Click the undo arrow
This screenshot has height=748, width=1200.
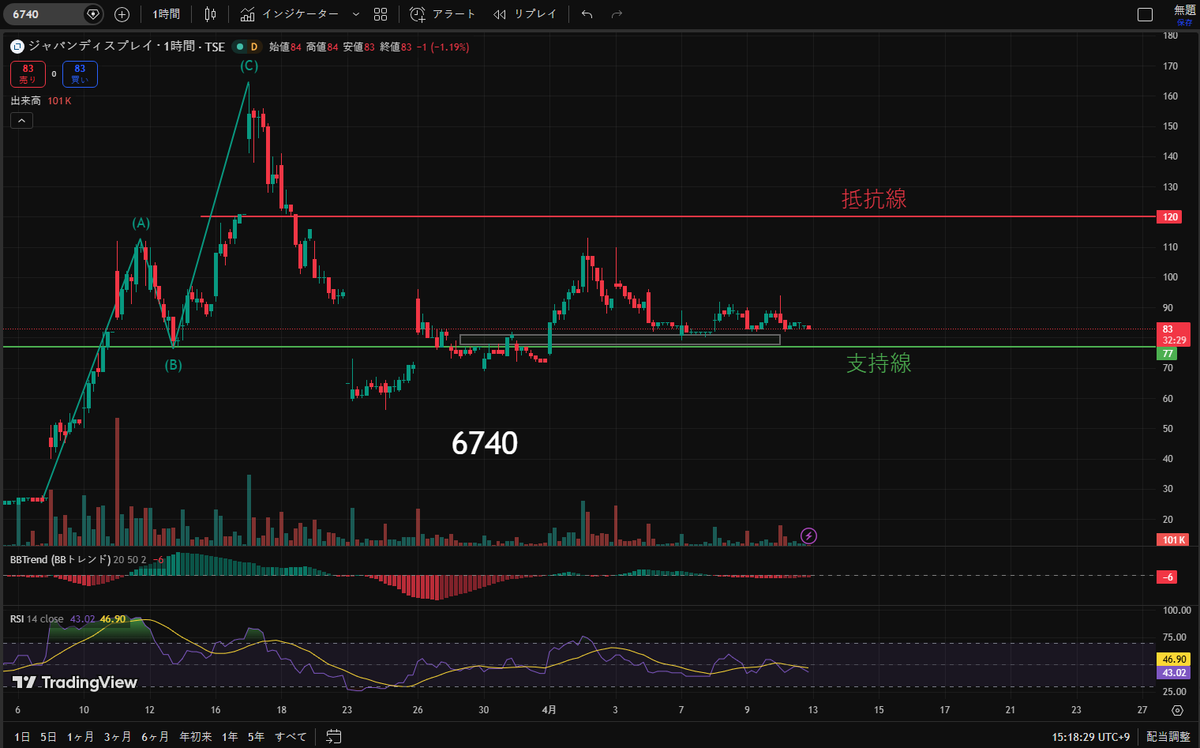(x=587, y=15)
